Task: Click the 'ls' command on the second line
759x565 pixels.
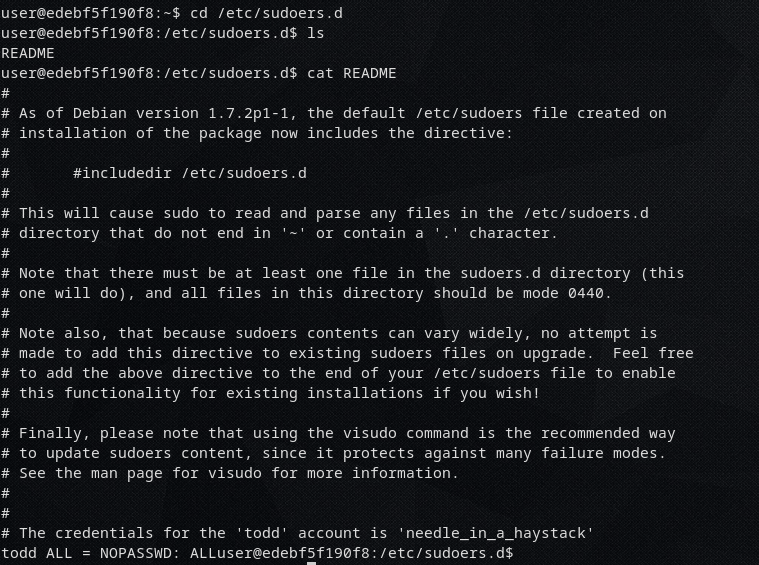Action: 315,33
